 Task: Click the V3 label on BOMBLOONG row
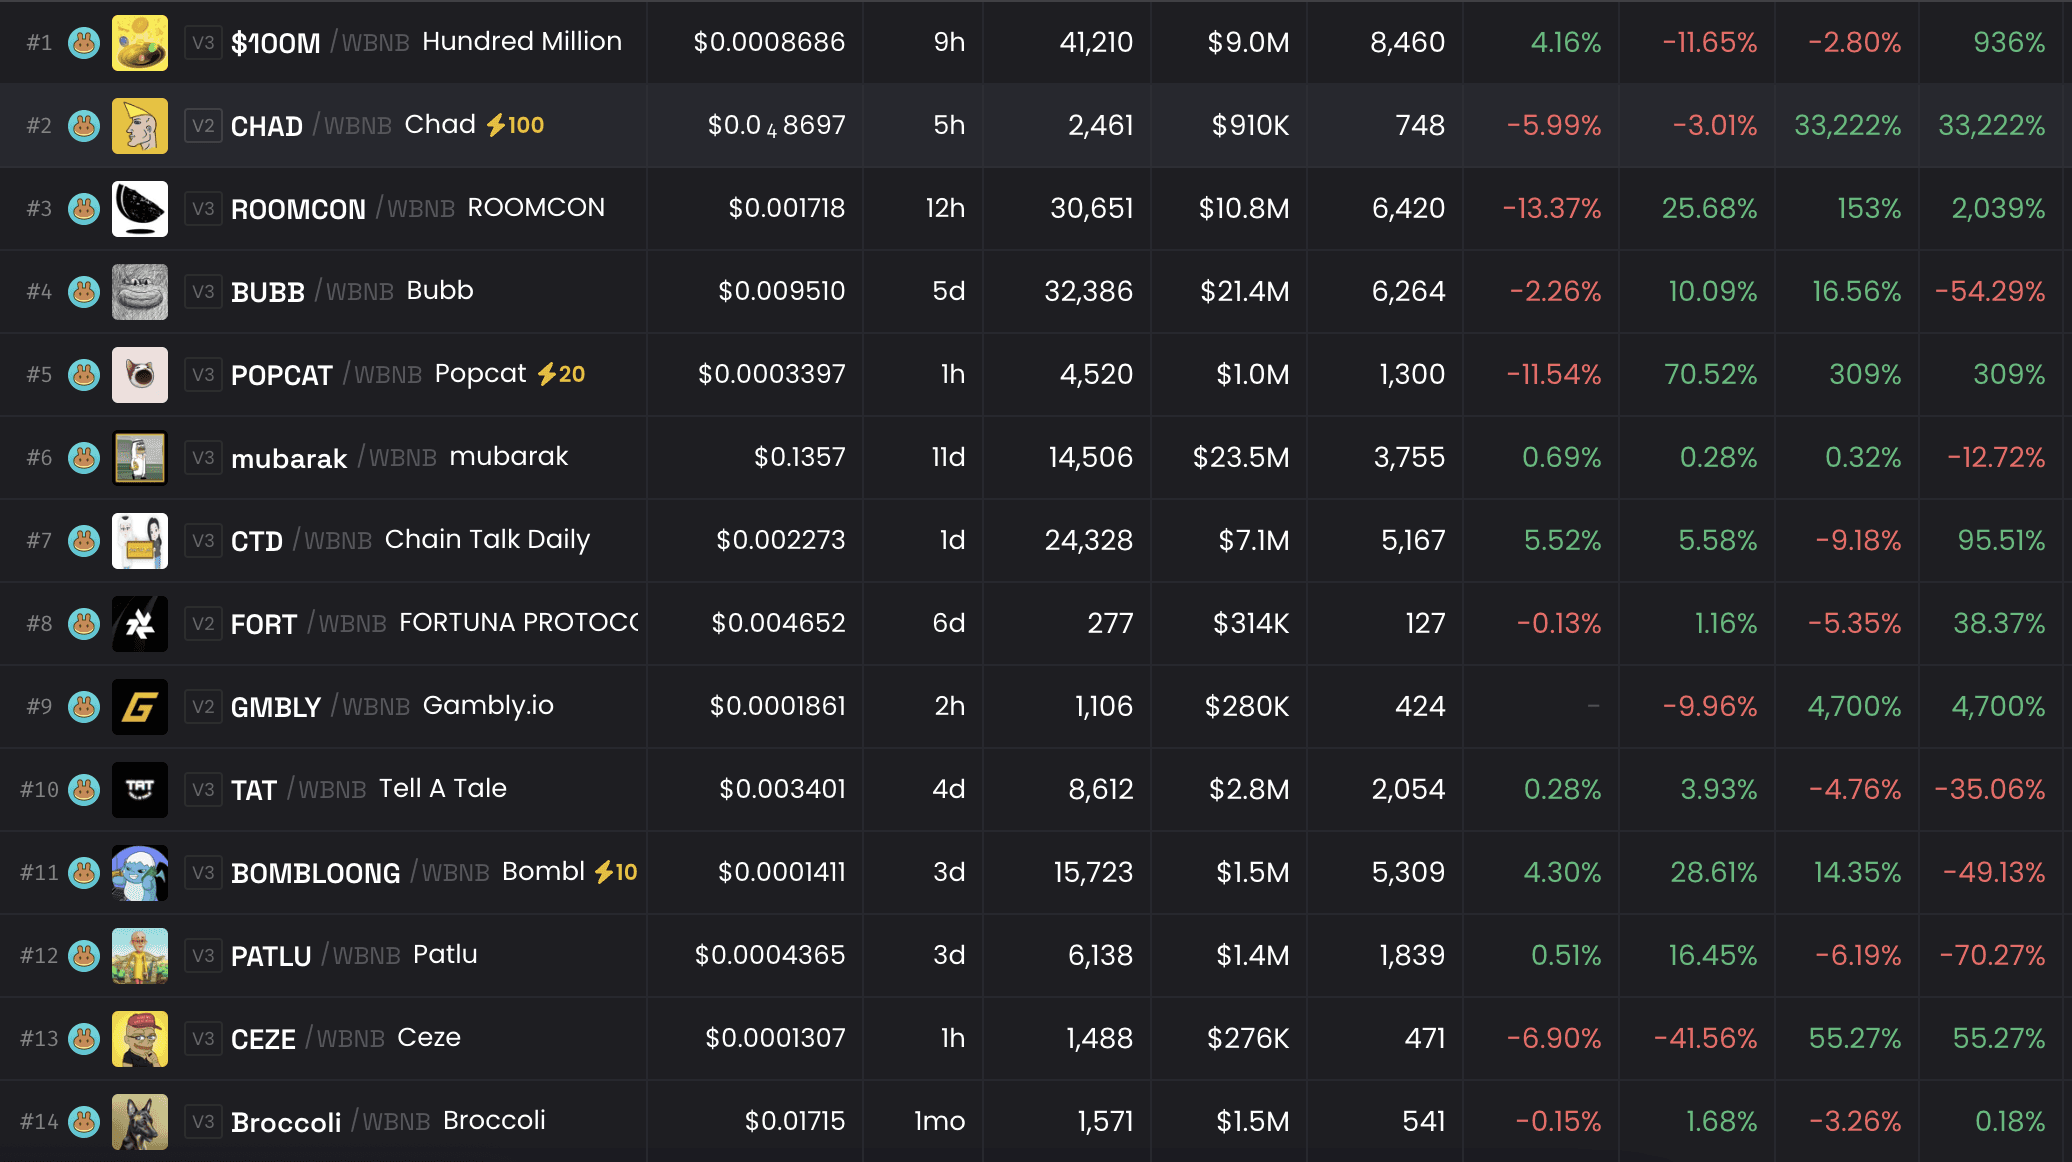[x=203, y=873]
